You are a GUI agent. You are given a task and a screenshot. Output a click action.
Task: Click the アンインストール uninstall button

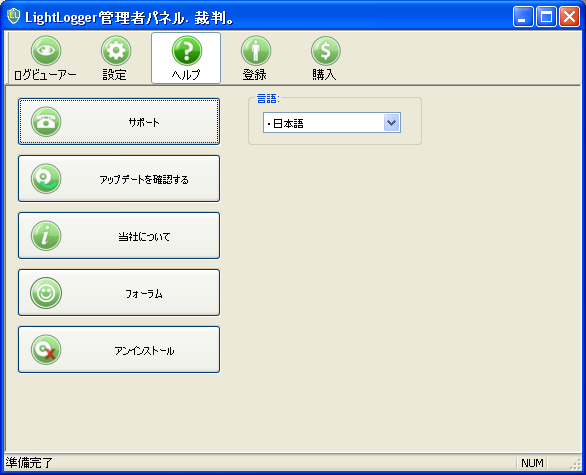[x=119, y=349]
